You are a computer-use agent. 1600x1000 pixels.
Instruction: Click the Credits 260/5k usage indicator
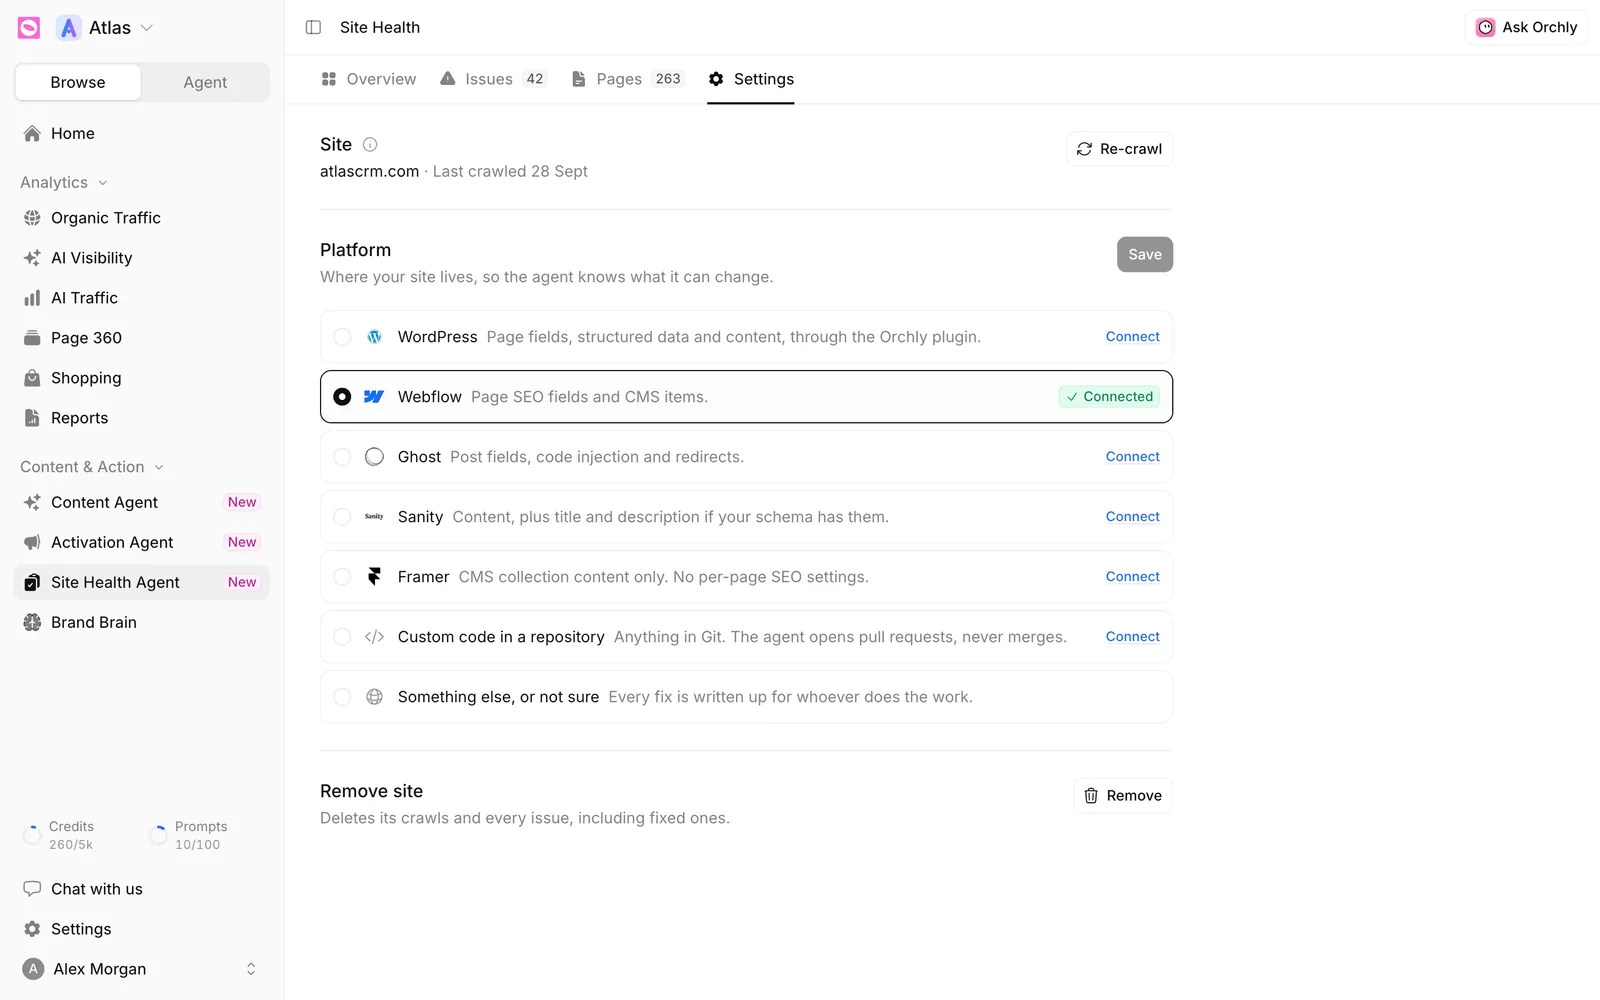[59, 835]
